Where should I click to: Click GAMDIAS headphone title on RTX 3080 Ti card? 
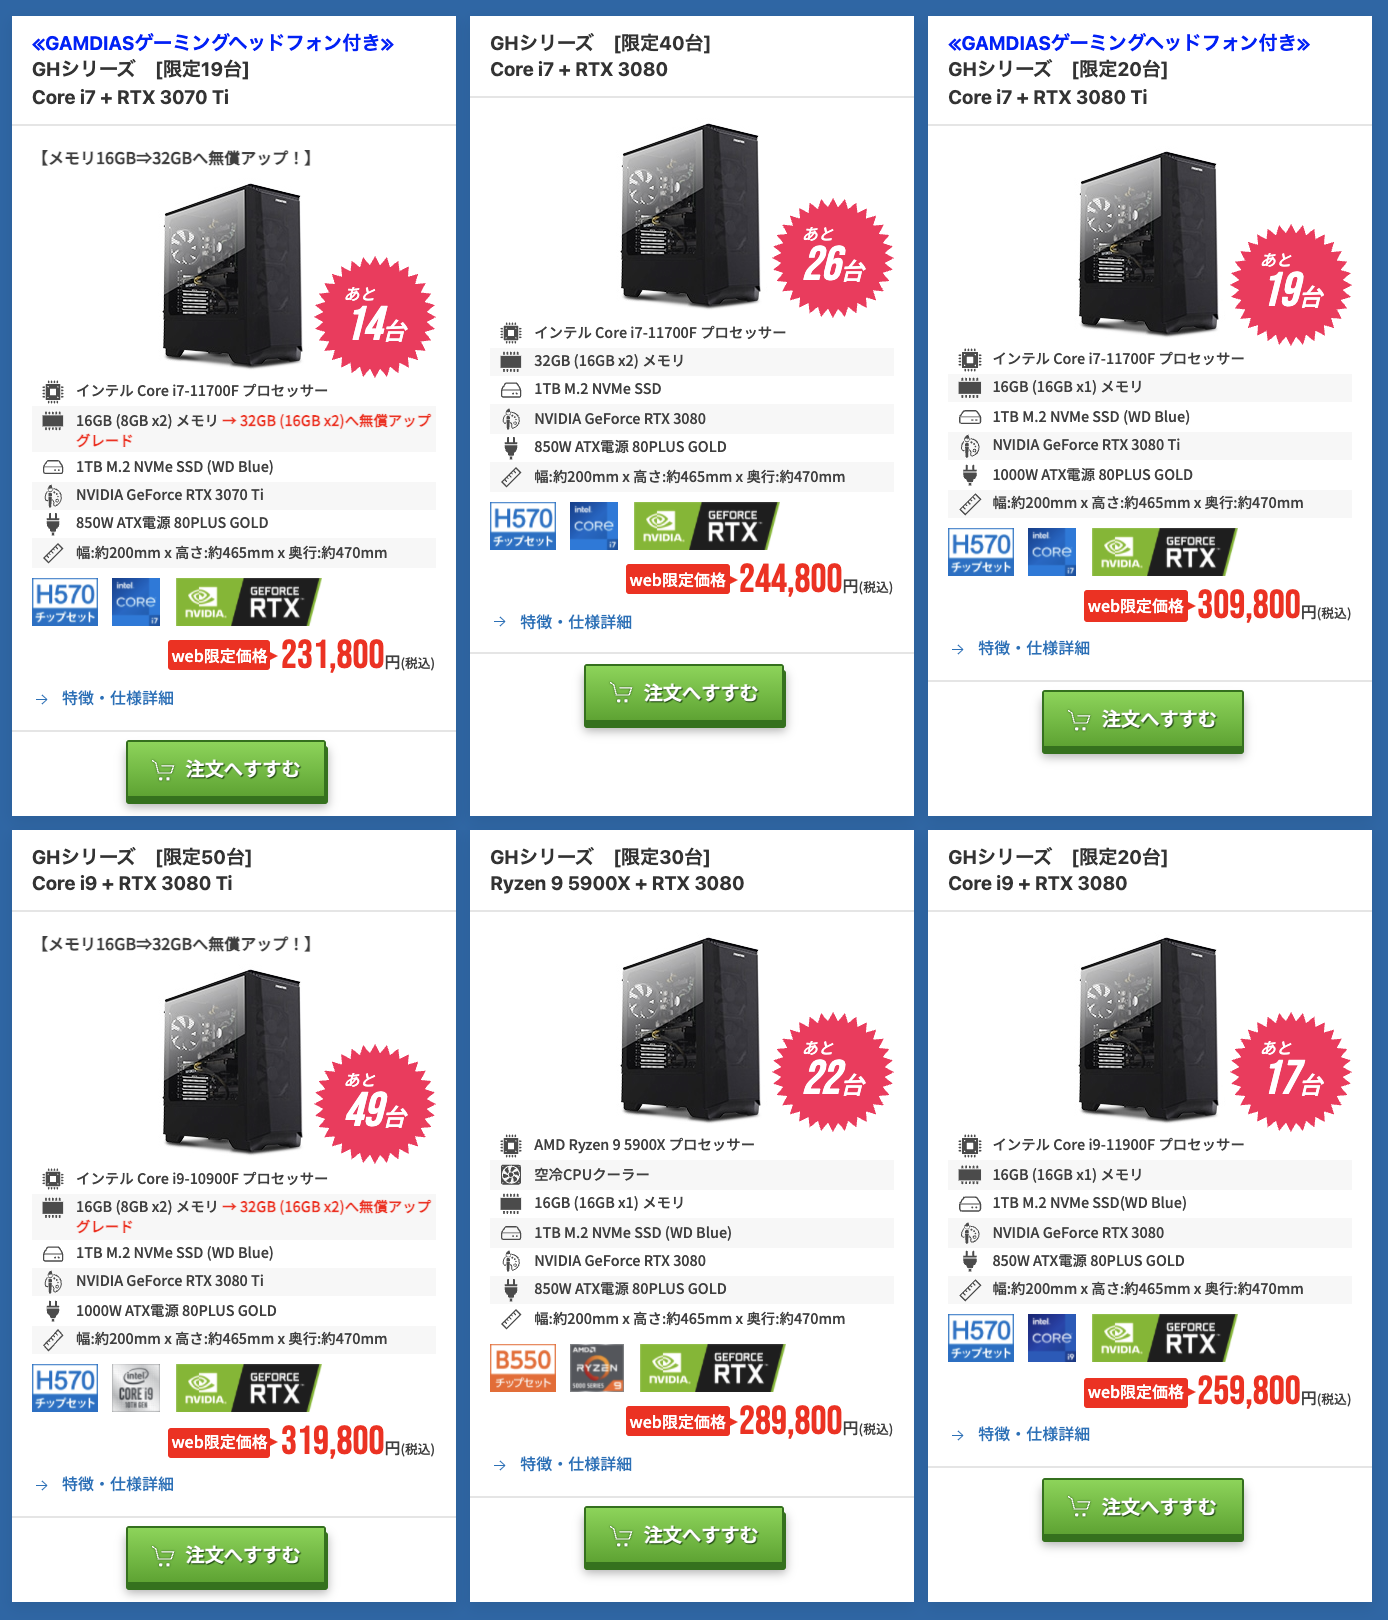coord(1129,43)
